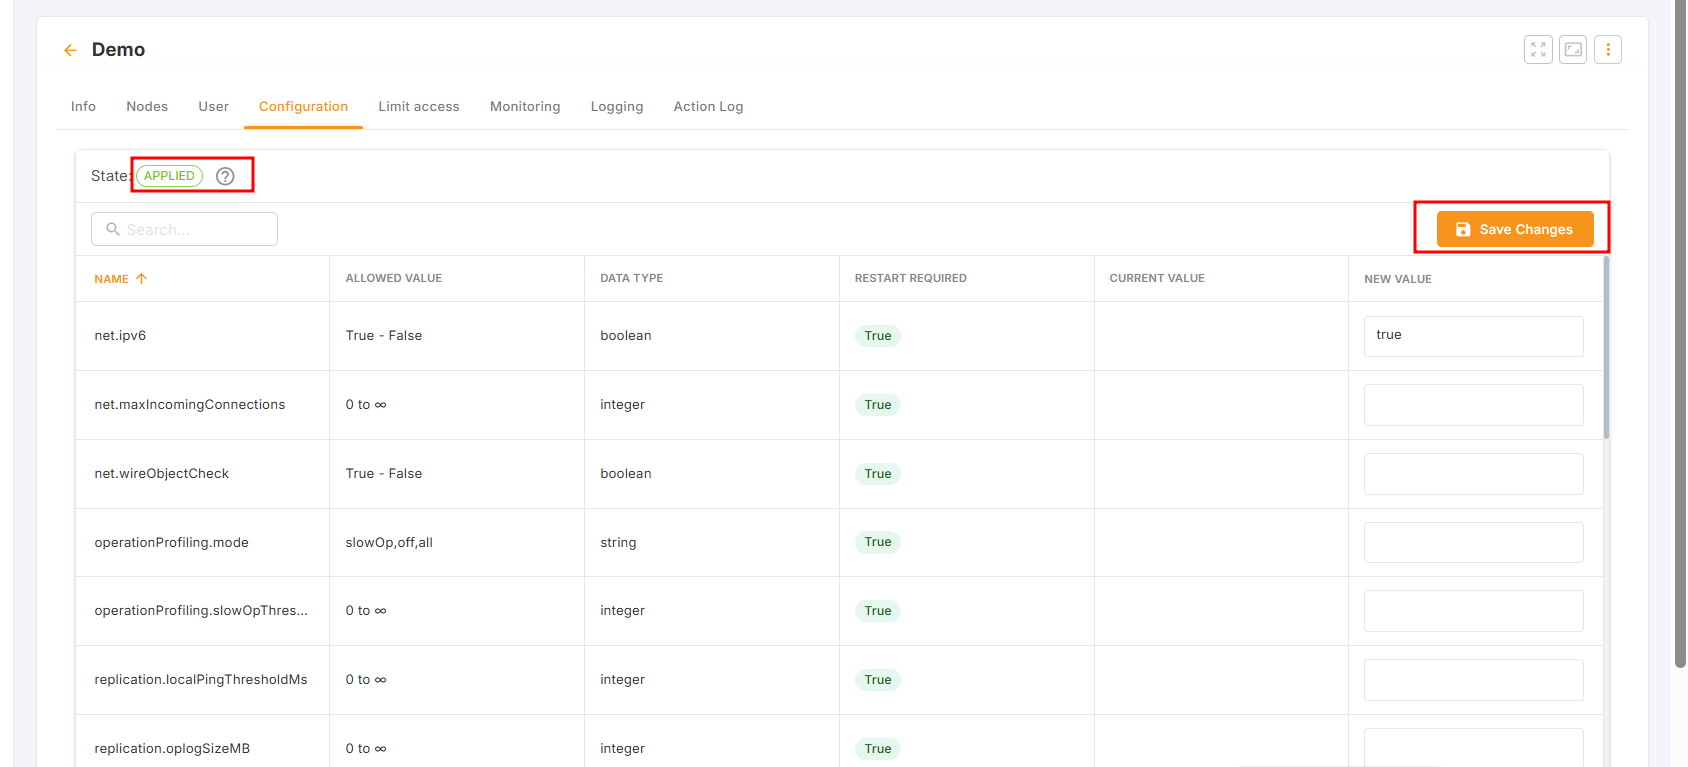Click the window-view icon next to fullscreen
This screenshot has height=767, width=1688.
(x=1573, y=49)
